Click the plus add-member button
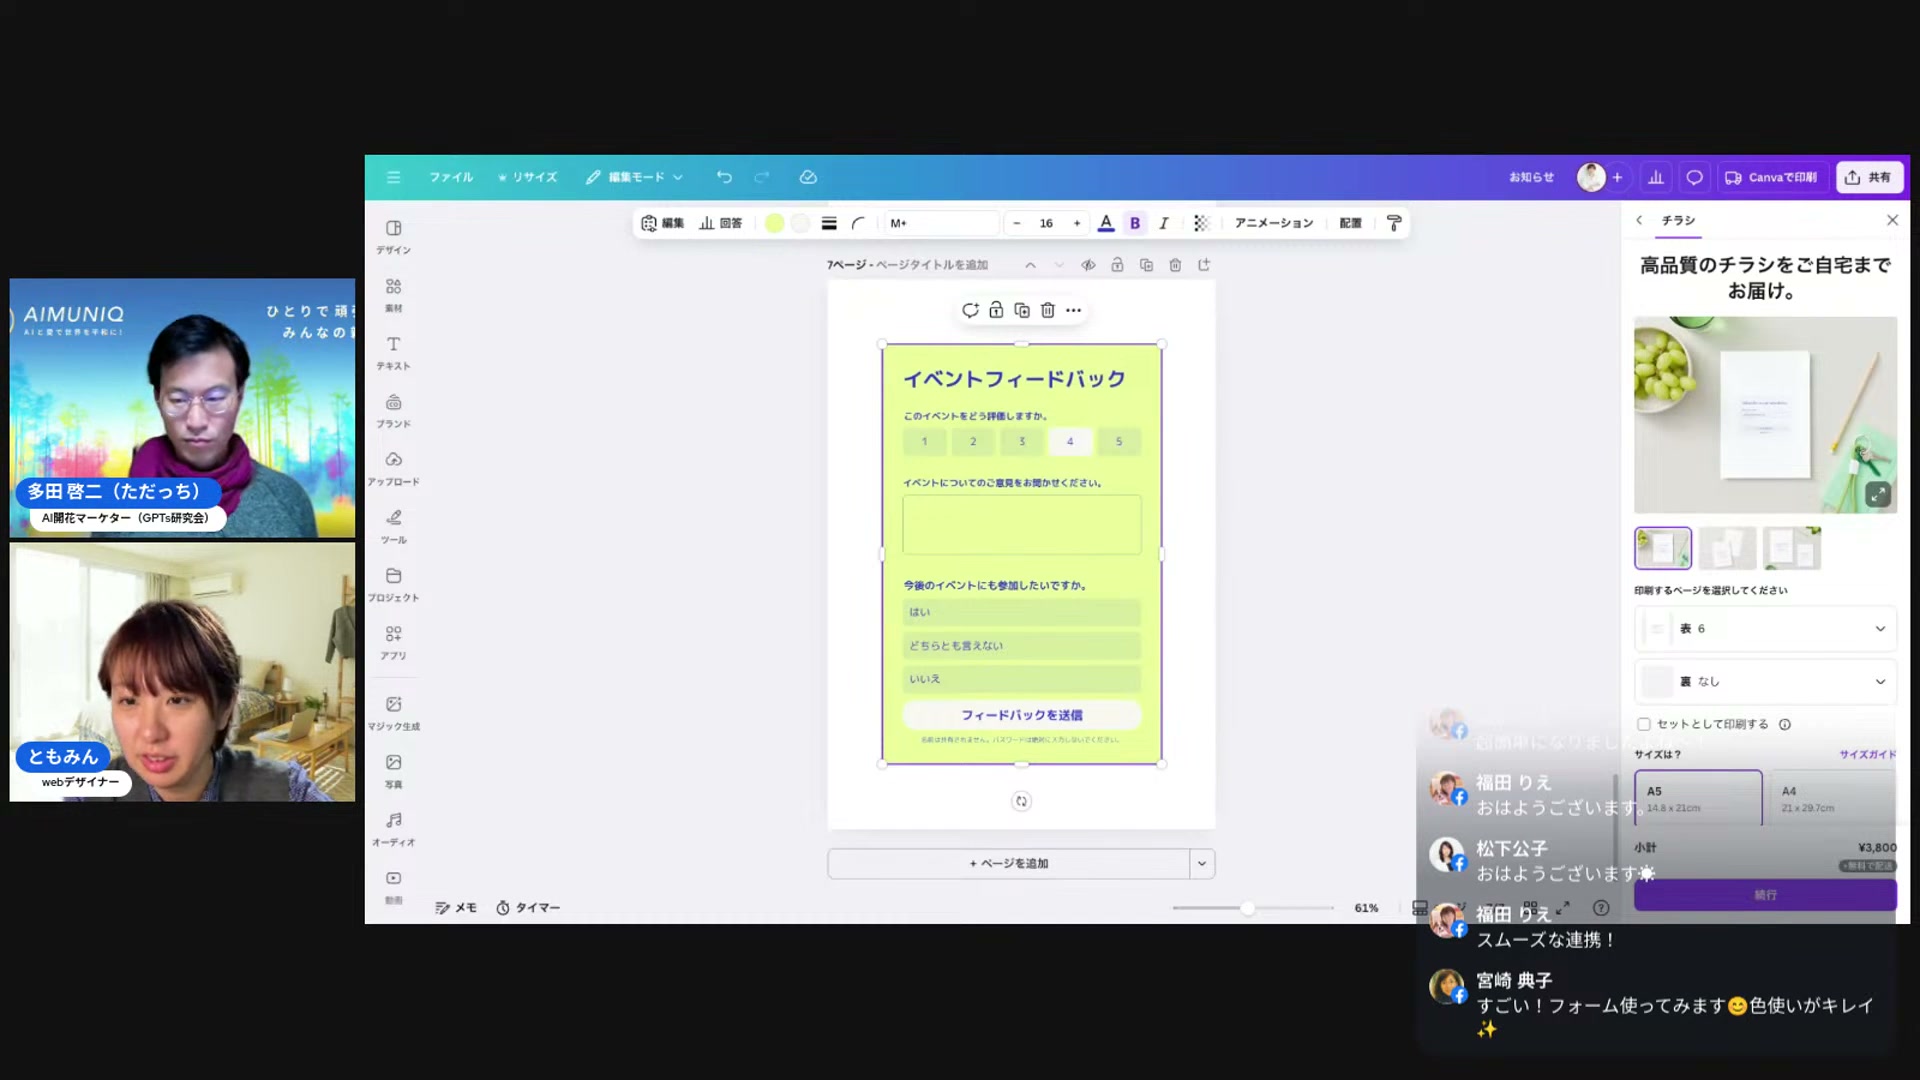 [x=1617, y=177]
